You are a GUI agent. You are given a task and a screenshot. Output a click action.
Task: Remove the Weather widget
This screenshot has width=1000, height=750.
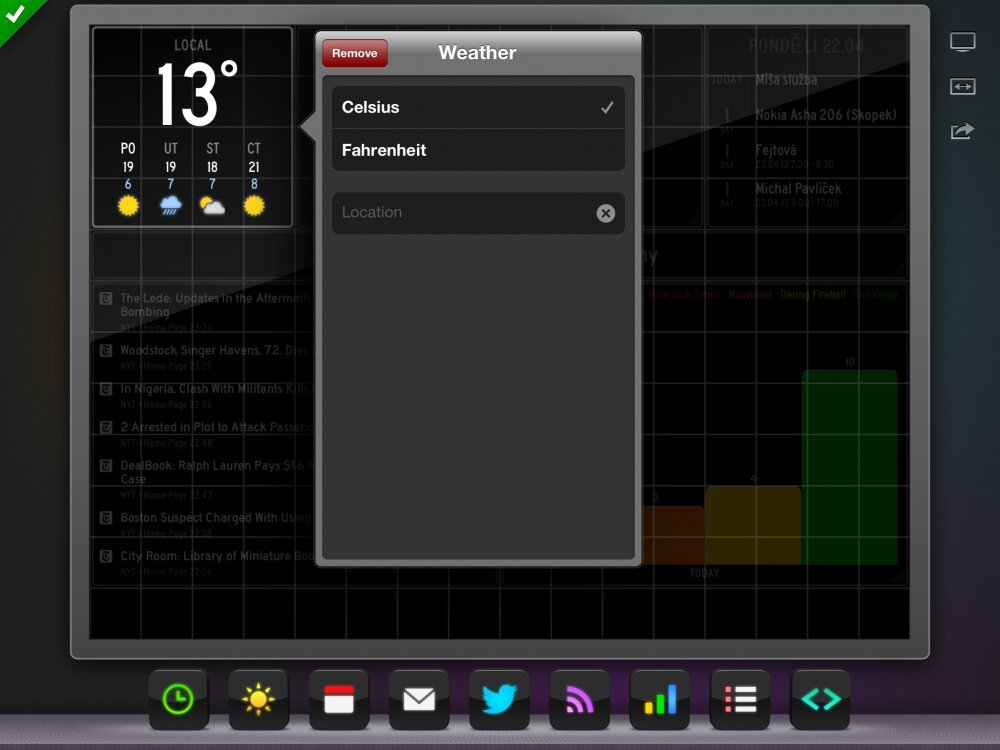(355, 53)
